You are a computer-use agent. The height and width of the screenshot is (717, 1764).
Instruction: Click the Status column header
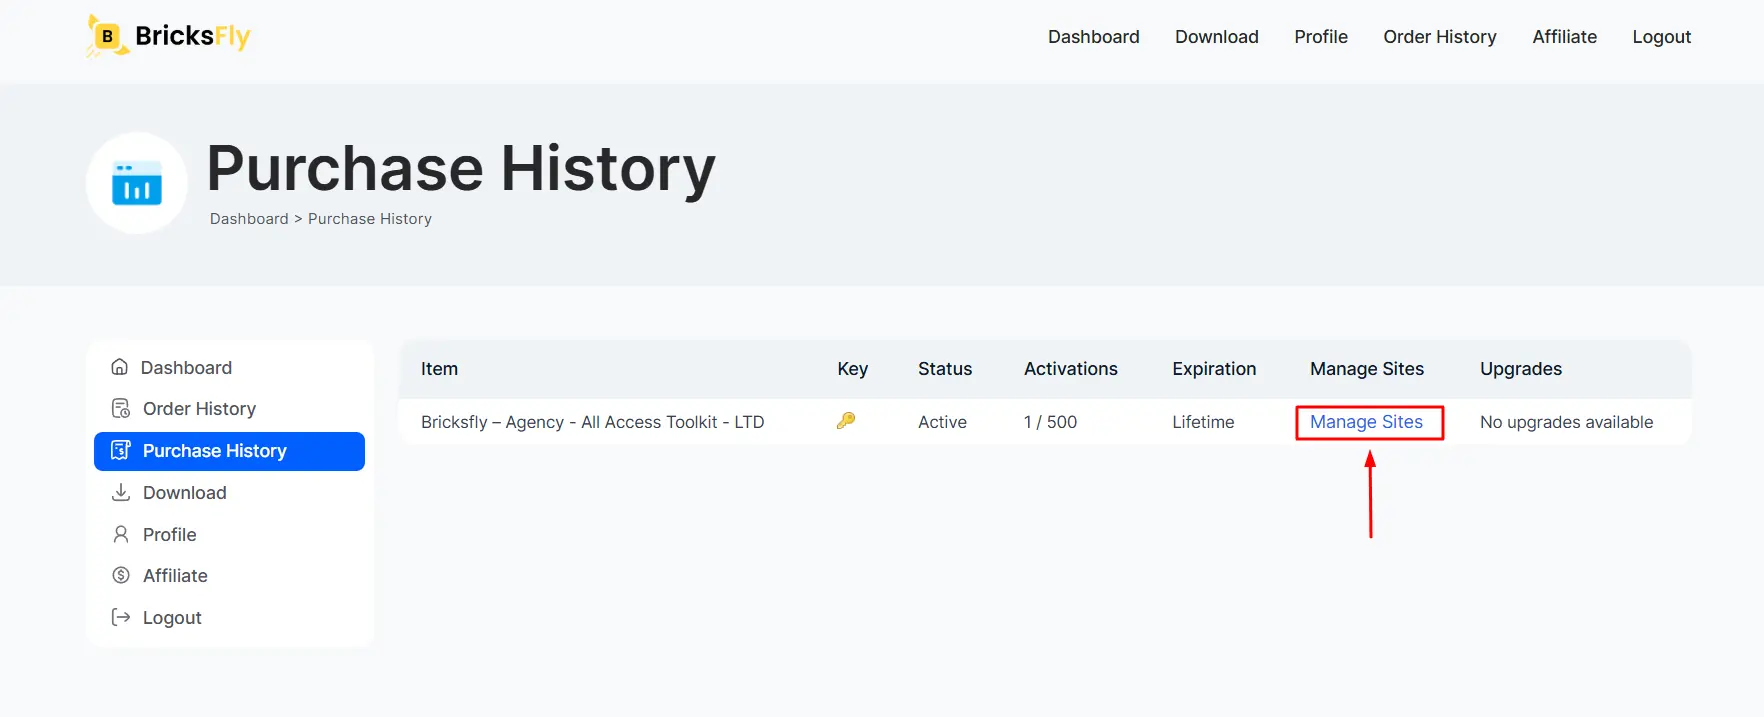coord(945,368)
